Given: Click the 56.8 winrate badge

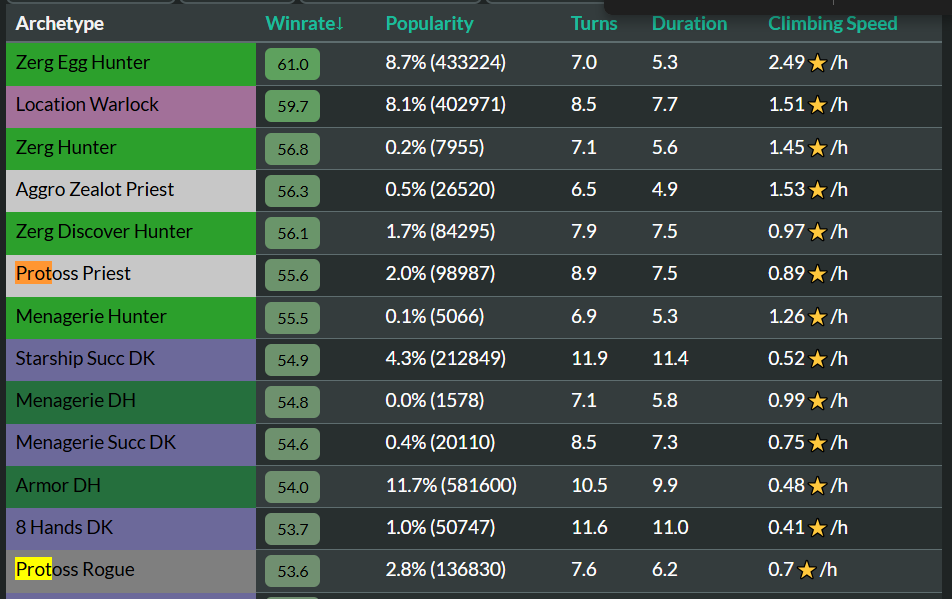Looking at the screenshot, I should coord(293,149).
